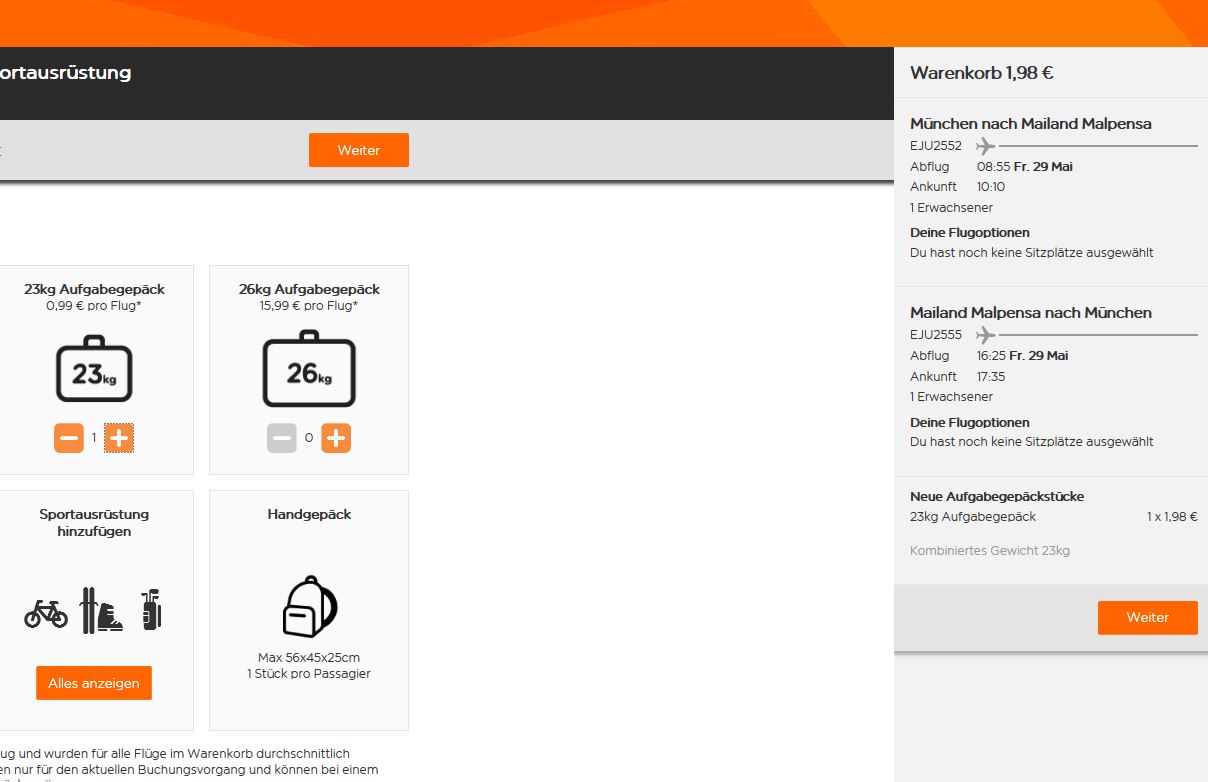Viewport: 1208px width, 782px height.
Task: Click the 0,99 € pro Flug price
Action: 94,306
